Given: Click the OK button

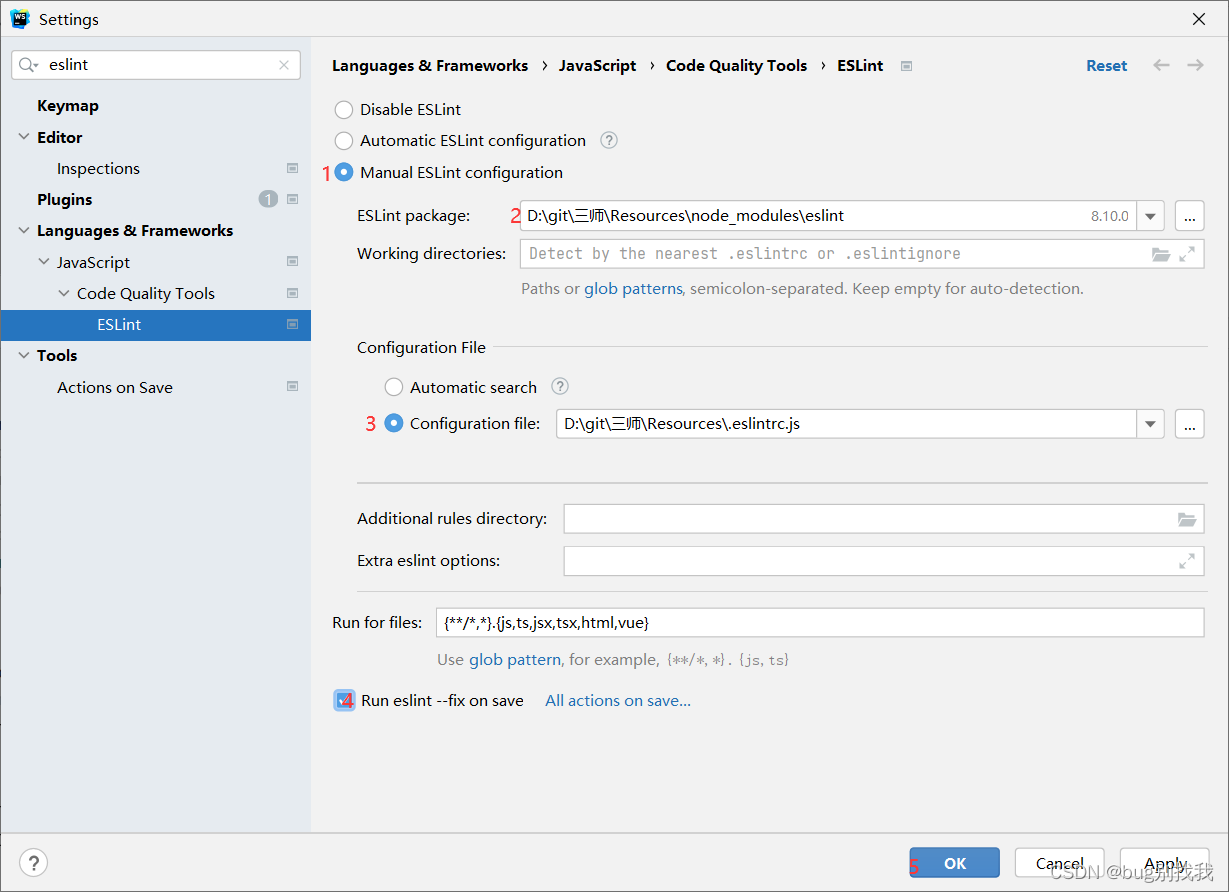Looking at the screenshot, I should (x=955, y=863).
